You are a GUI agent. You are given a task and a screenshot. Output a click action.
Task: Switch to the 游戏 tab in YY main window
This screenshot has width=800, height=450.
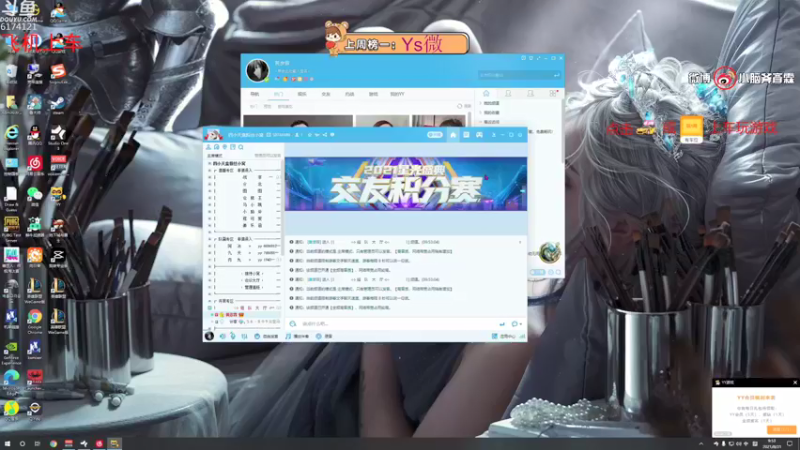(x=373, y=94)
